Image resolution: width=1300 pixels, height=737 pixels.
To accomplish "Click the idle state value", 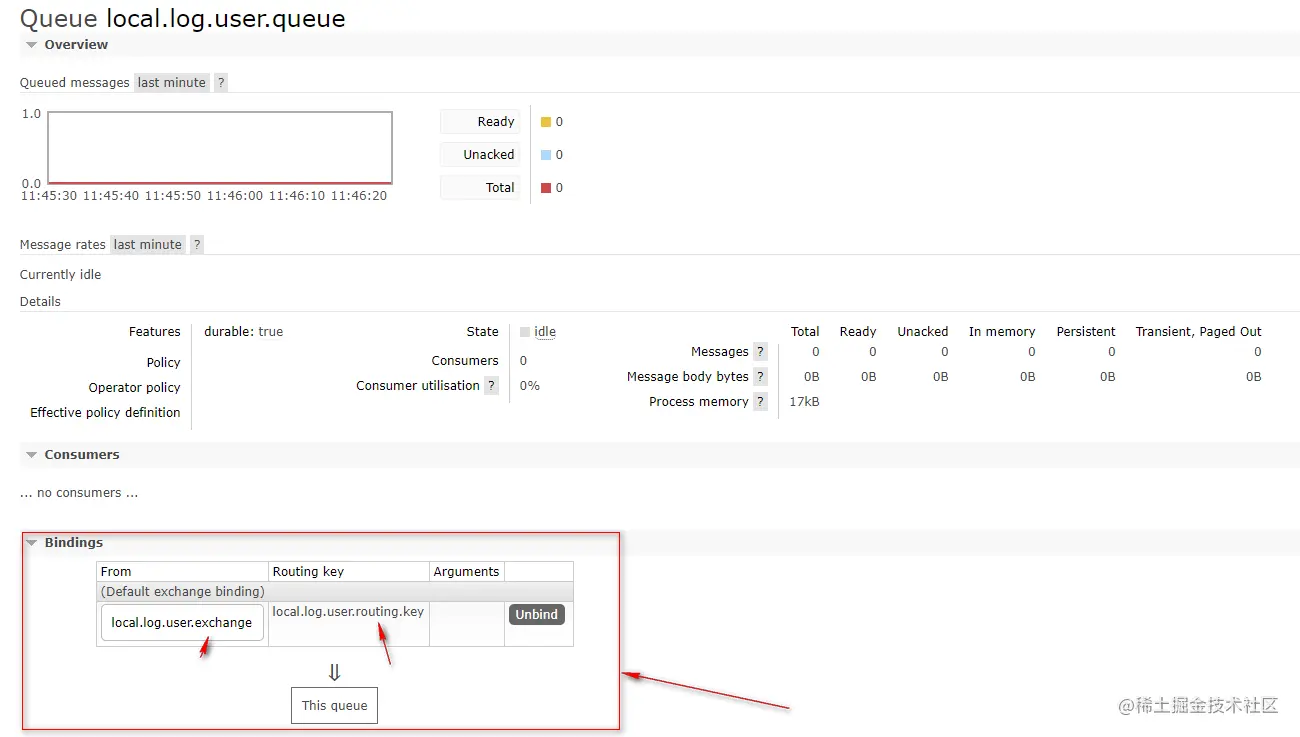I will click(545, 332).
